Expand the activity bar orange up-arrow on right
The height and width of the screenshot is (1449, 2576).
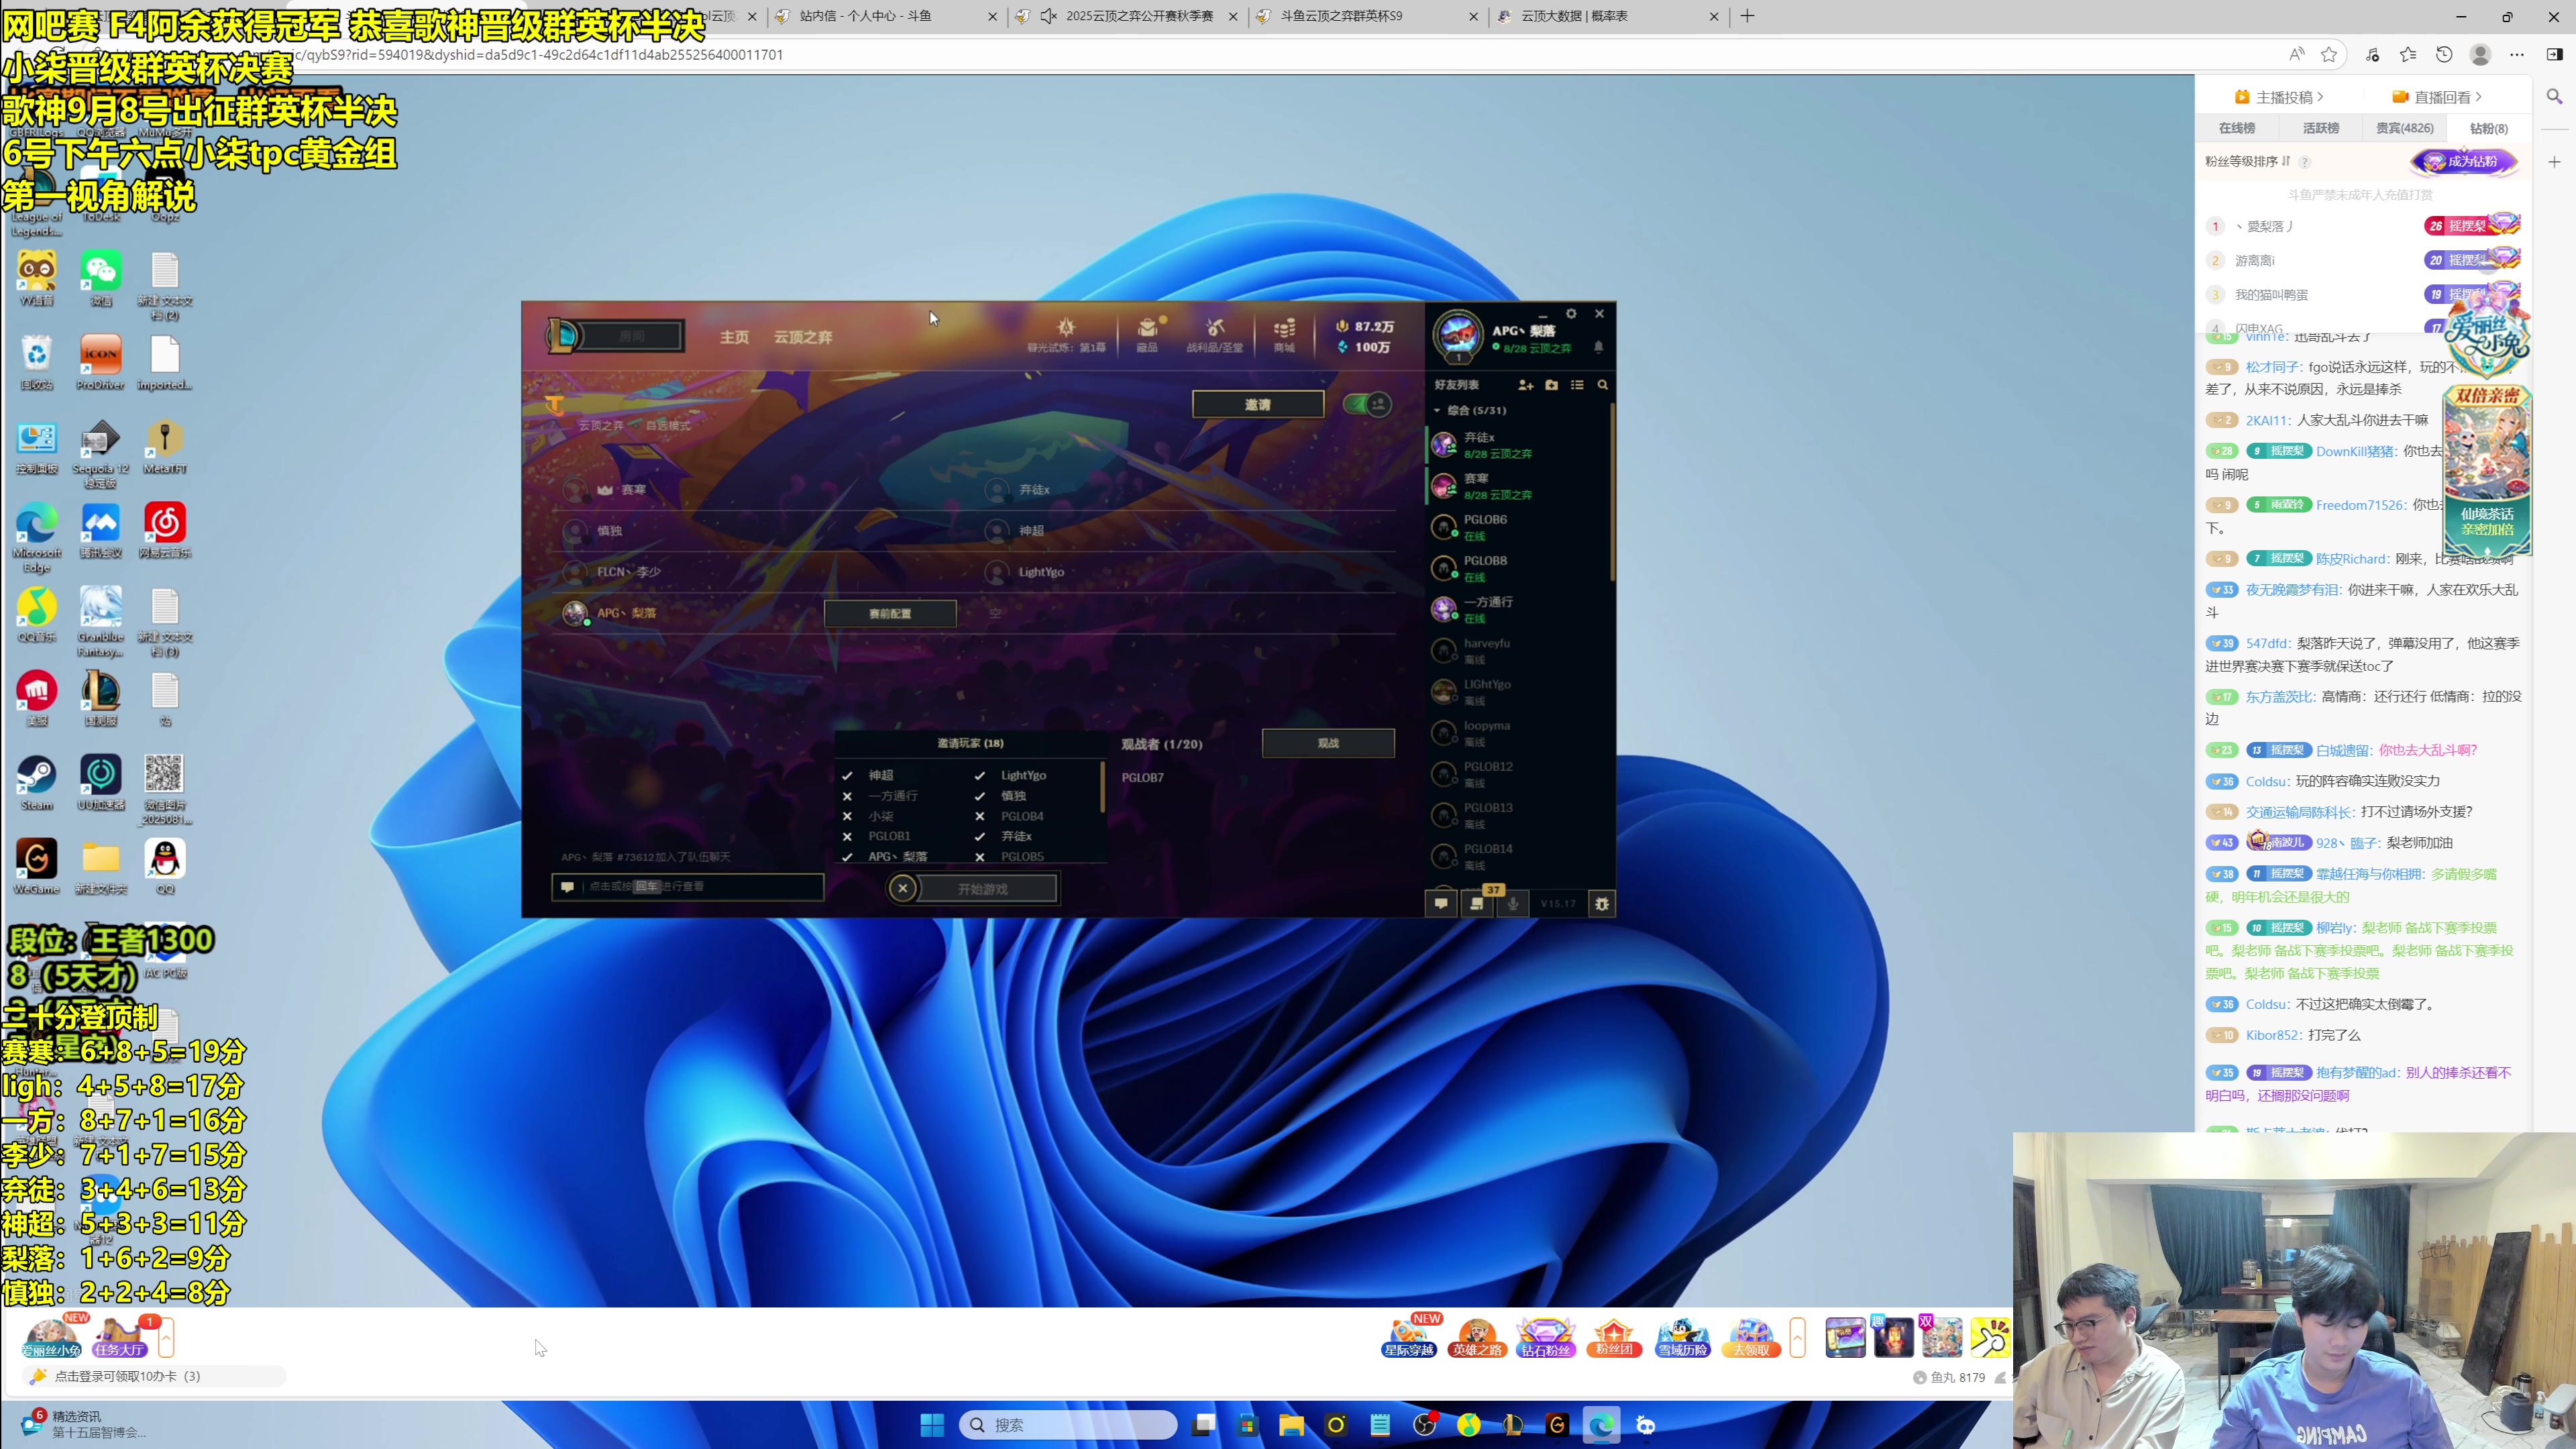pyautogui.click(x=1798, y=1337)
